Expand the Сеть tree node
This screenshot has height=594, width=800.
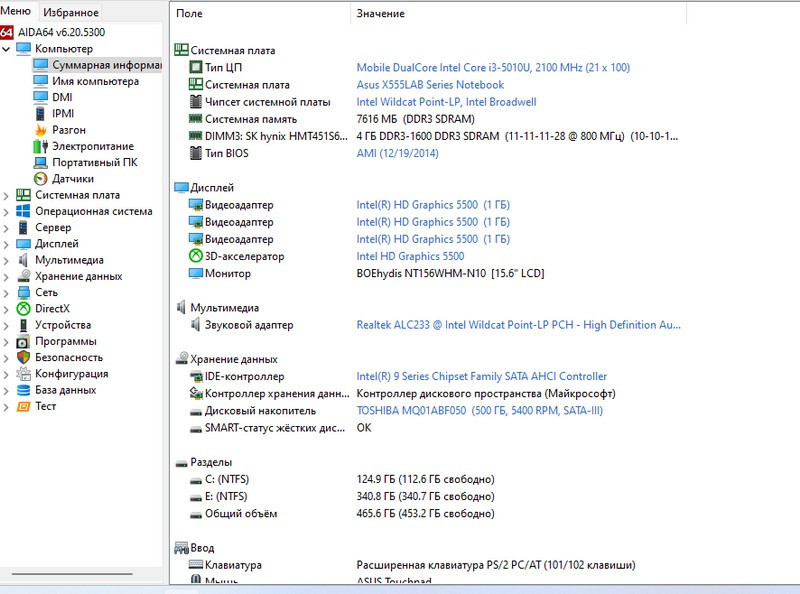[6, 293]
